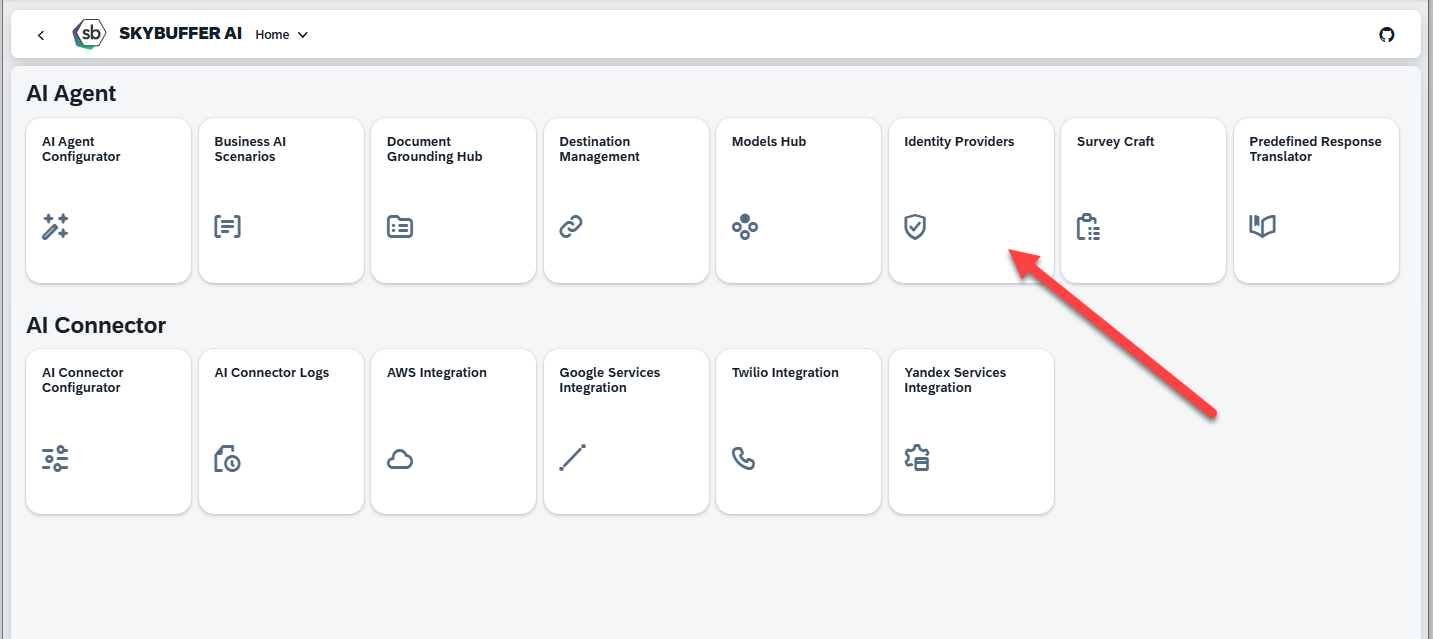The height and width of the screenshot is (639, 1433).
Task: Click the AI Agent Configurator wand icon
Action: coord(55,227)
